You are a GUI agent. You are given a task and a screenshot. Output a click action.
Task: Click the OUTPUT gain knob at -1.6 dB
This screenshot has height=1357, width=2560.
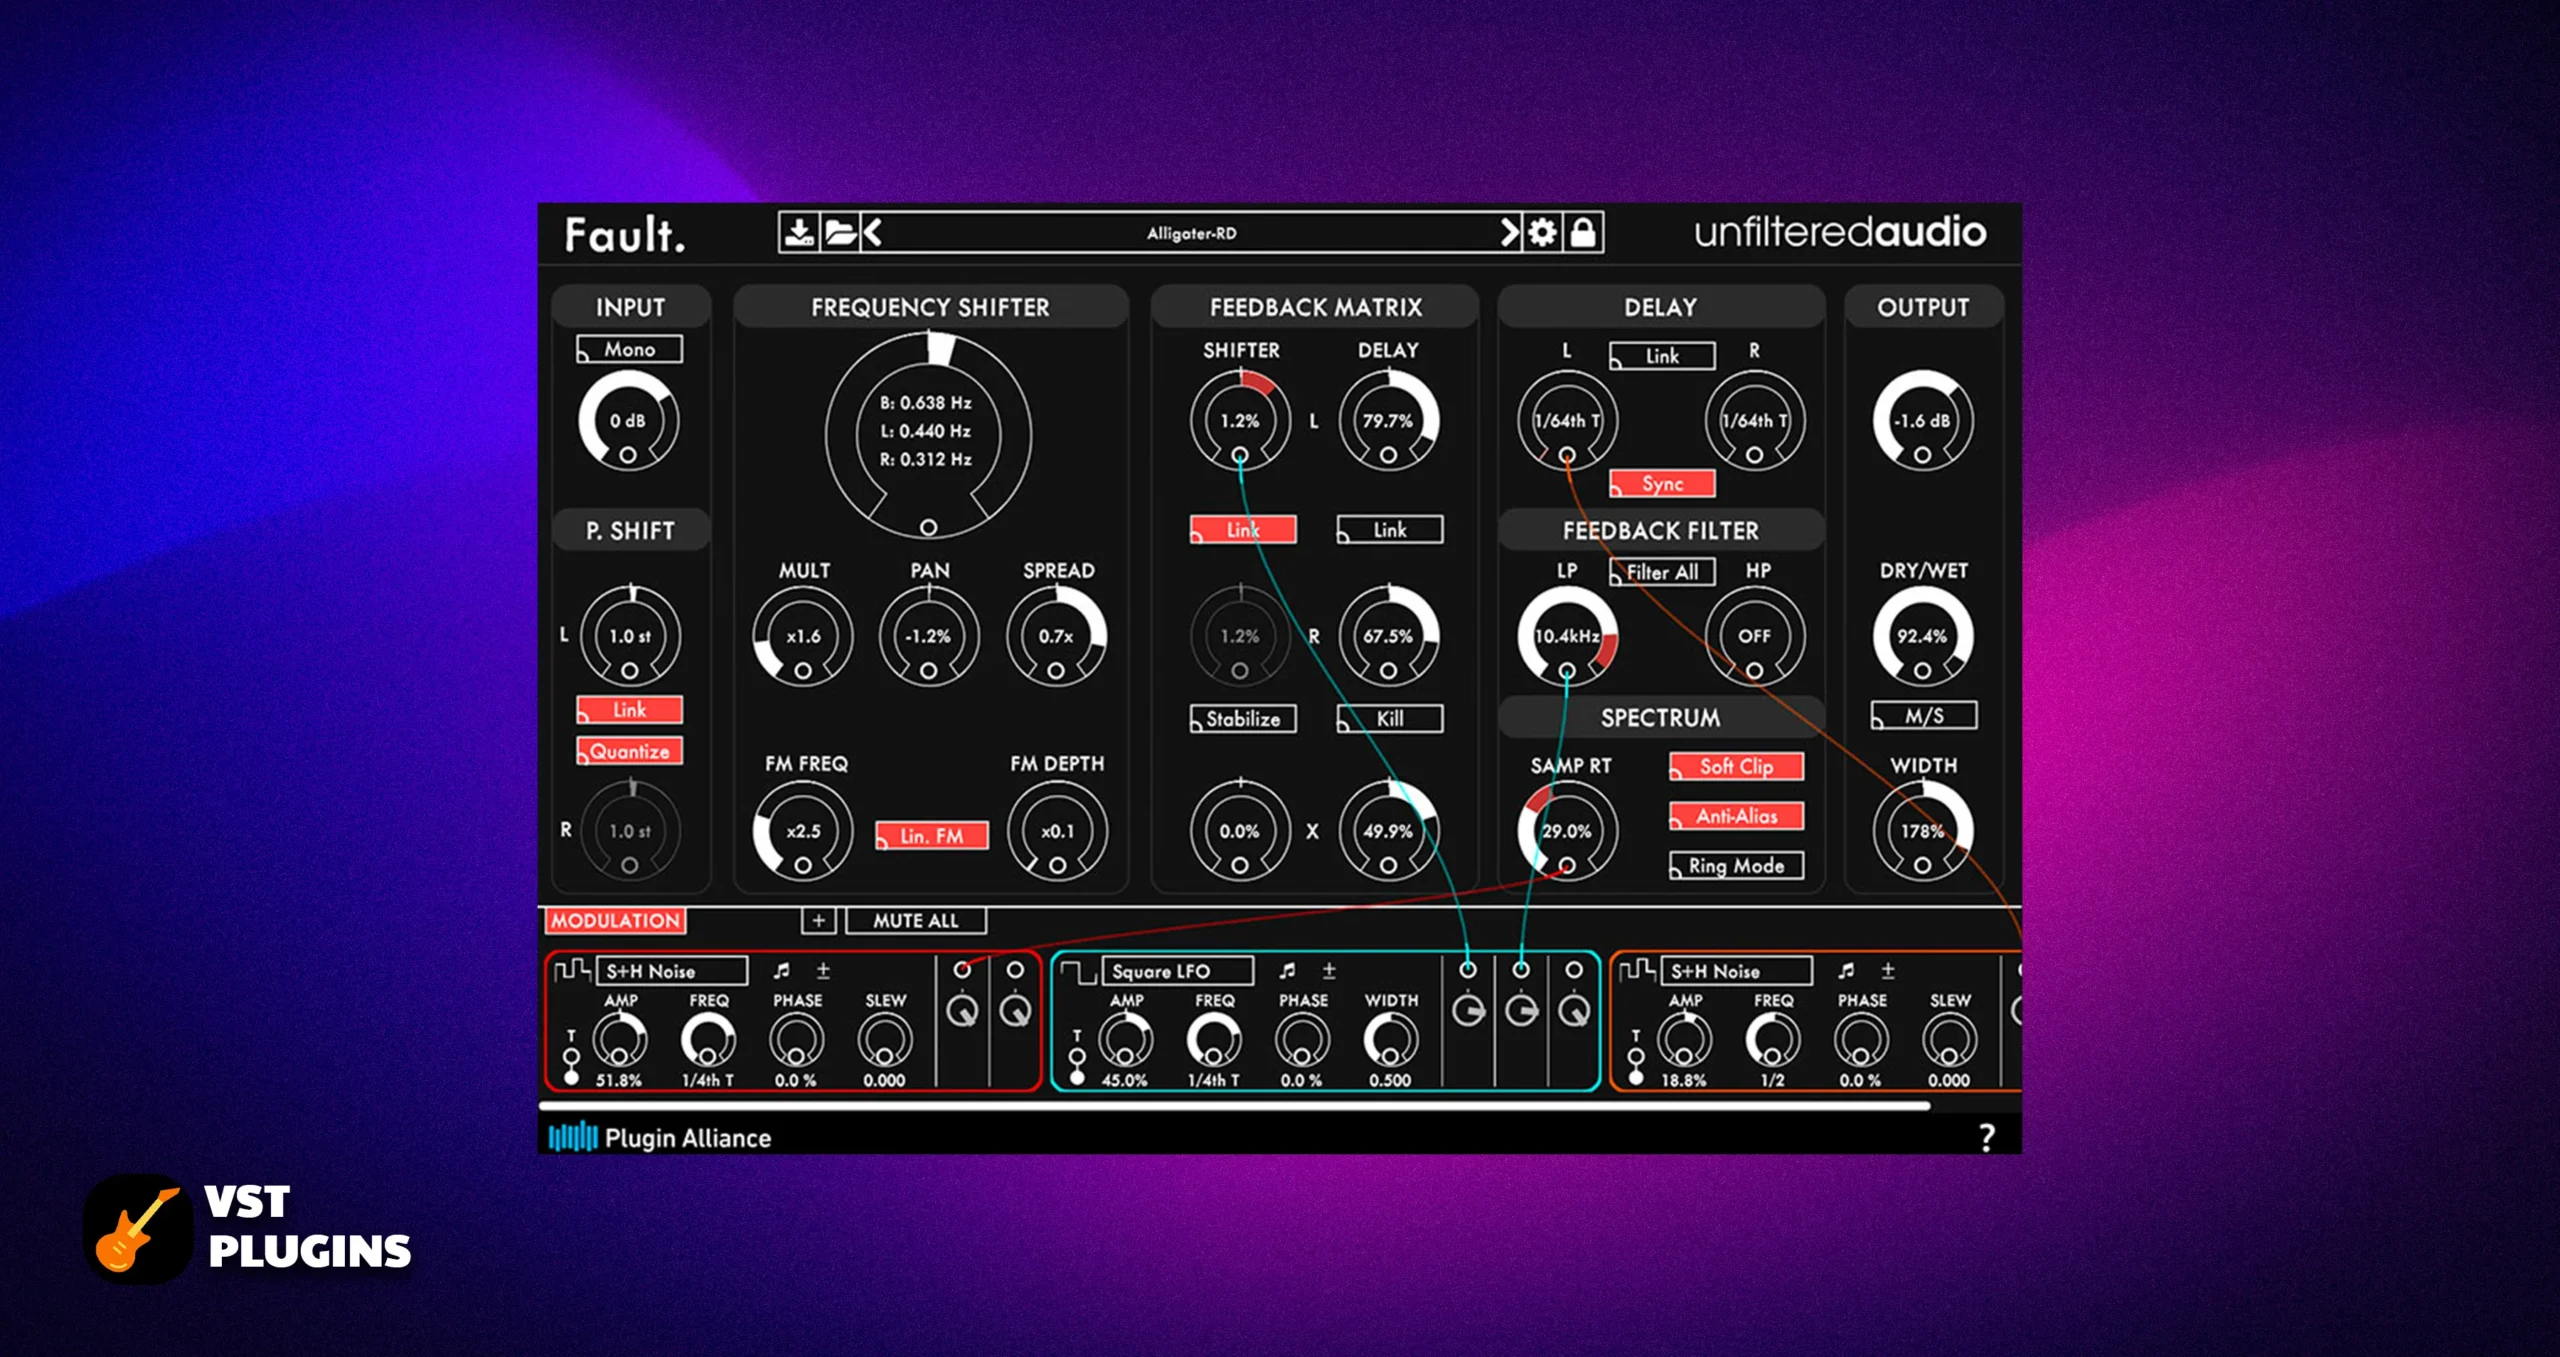tap(1923, 421)
